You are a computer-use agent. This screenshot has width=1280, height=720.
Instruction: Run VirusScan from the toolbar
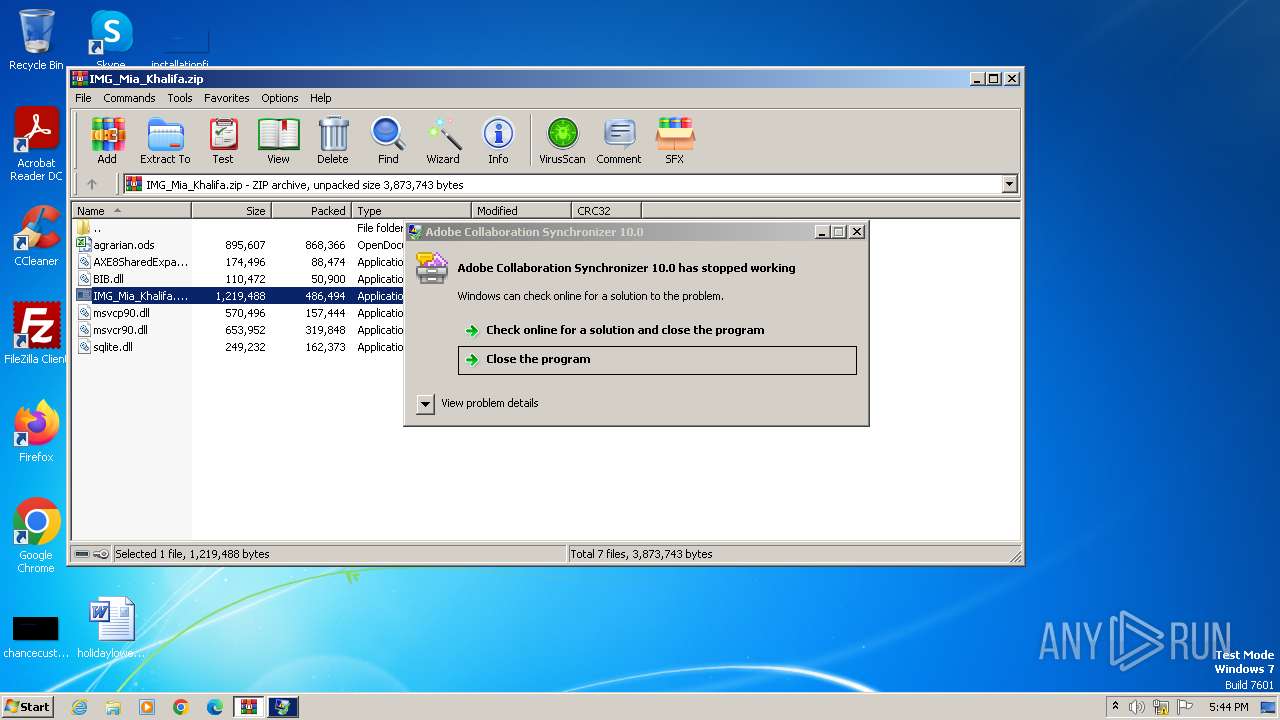coord(562,140)
